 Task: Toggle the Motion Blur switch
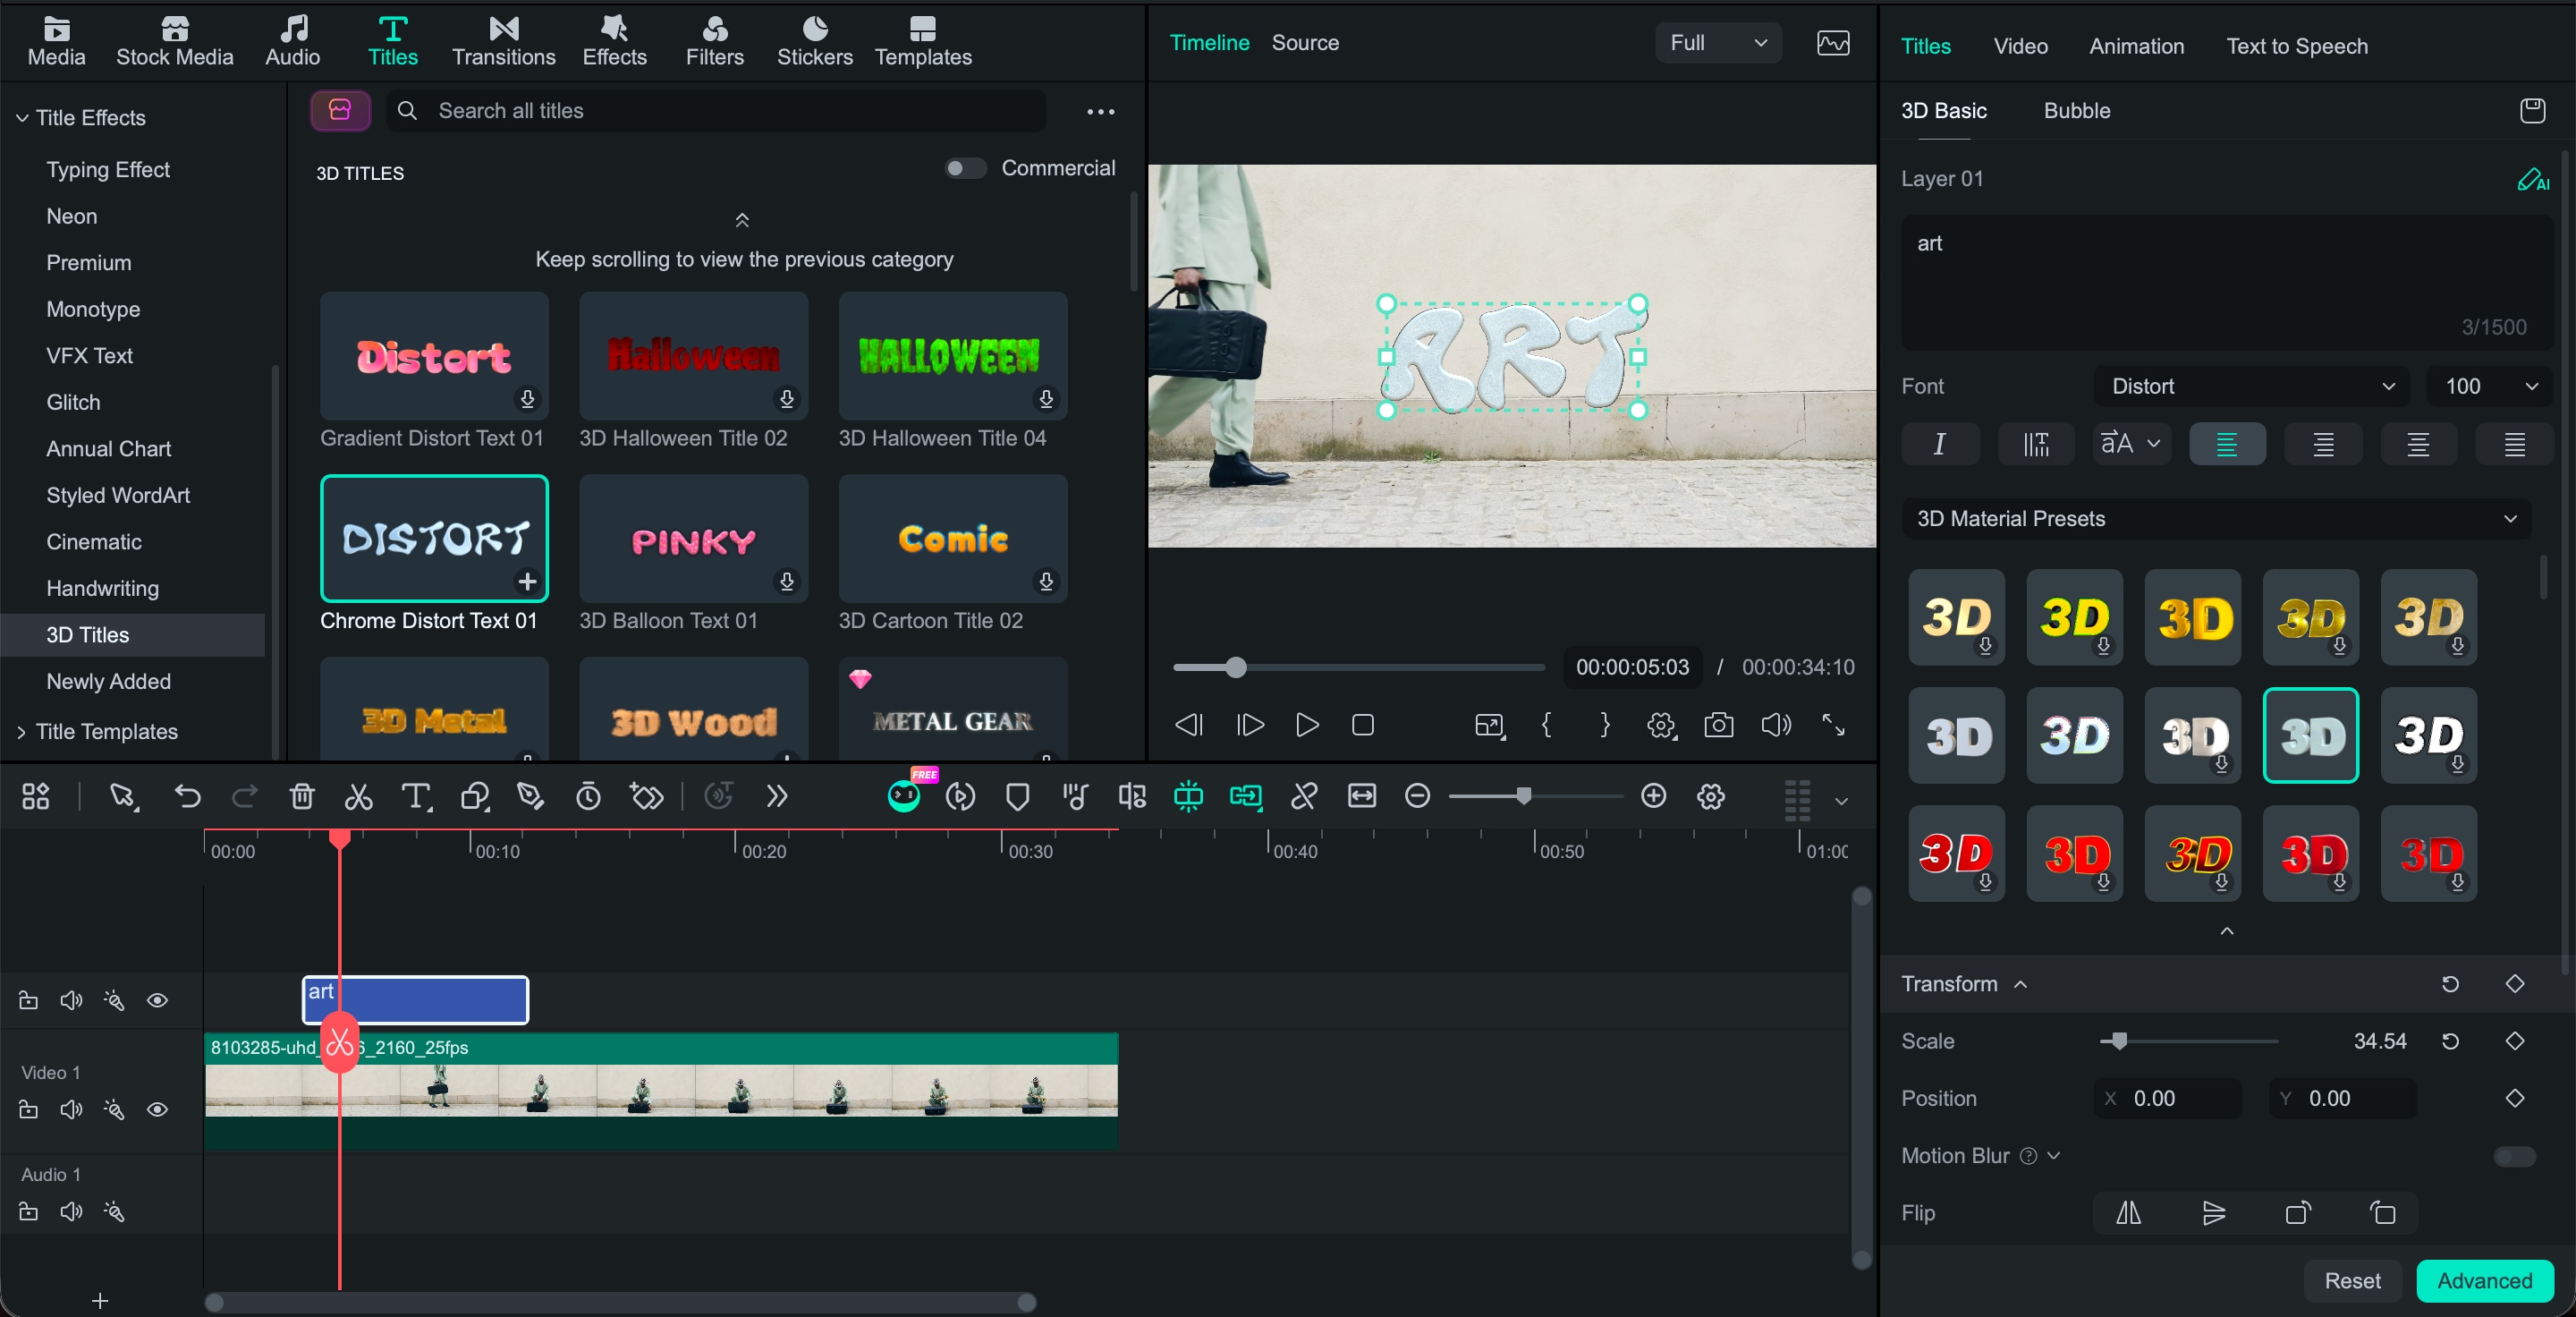click(2515, 1156)
